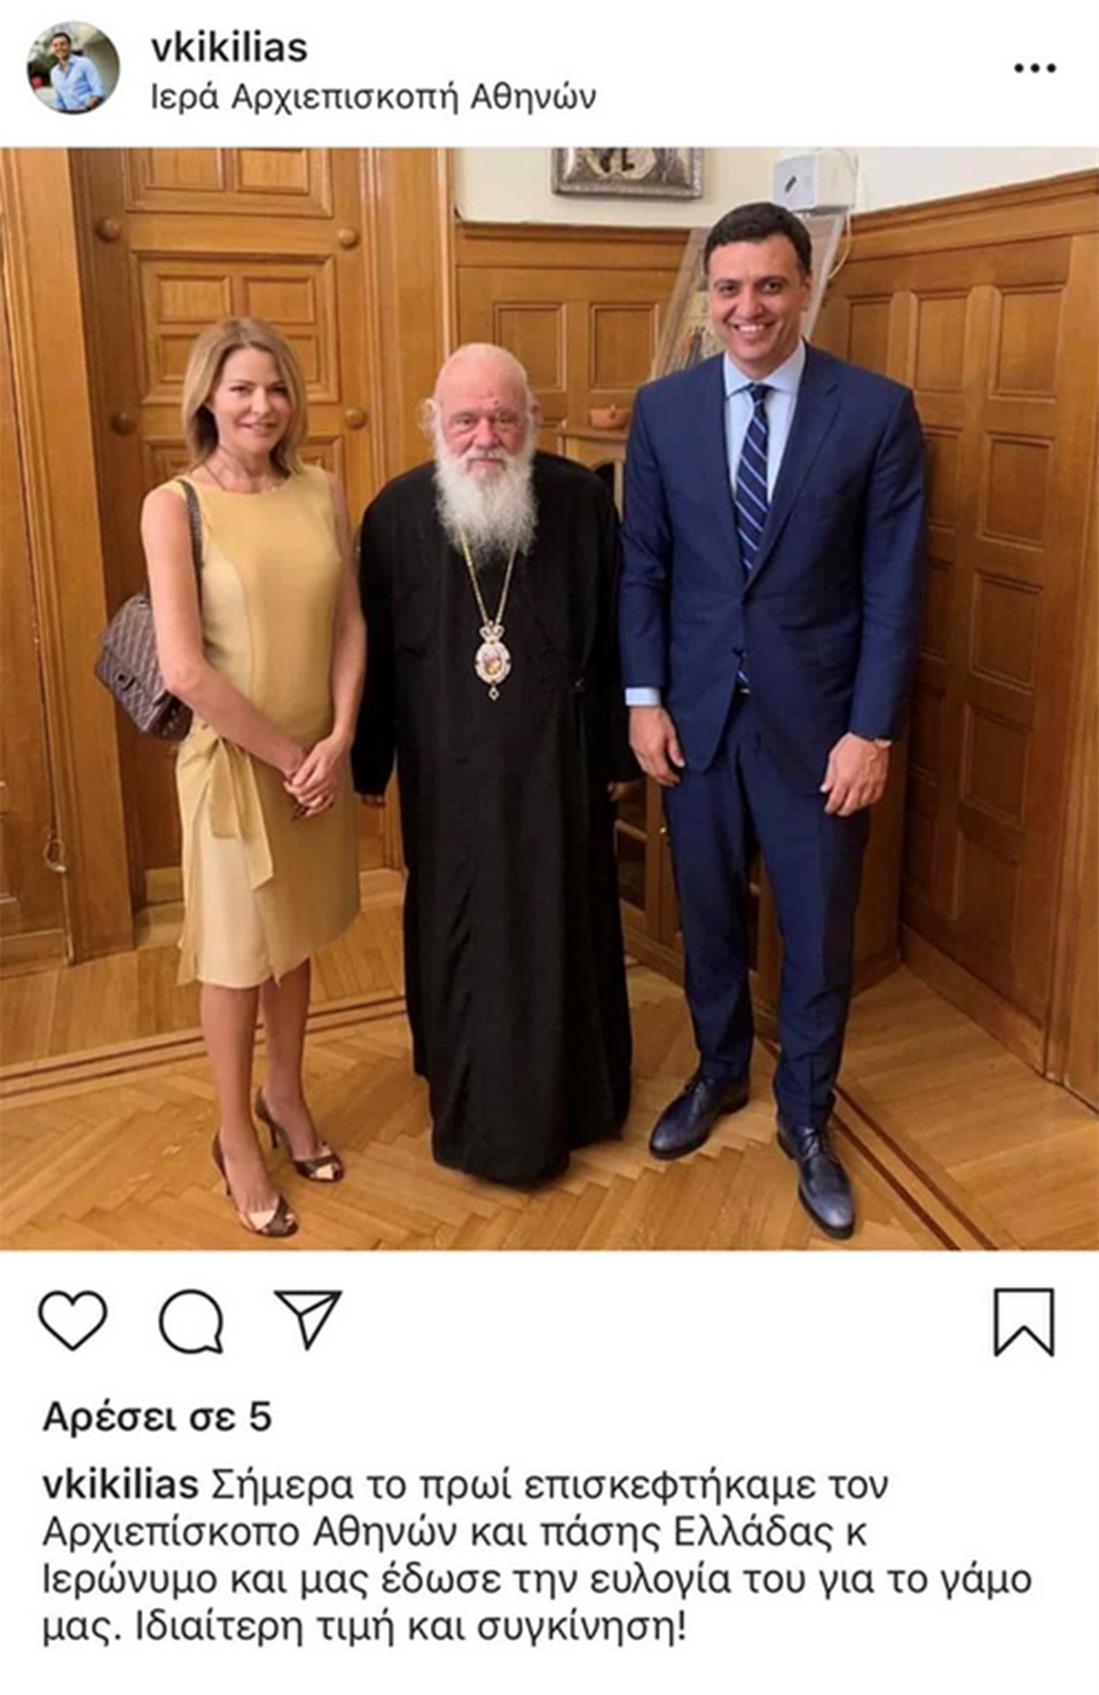Open comments via the speech bubble icon
This screenshot has width=1099, height=1695.
(x=191, y=1321)
